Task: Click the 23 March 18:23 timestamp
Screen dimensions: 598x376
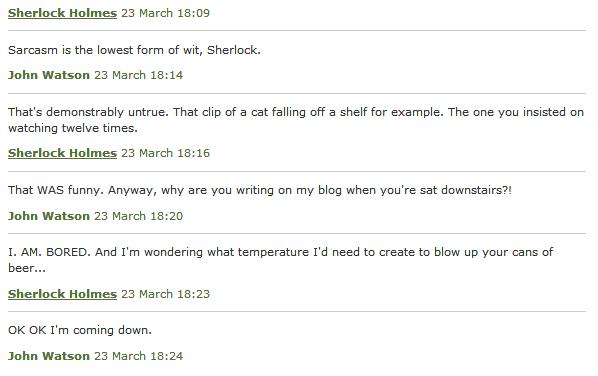Action: point(166,294)
